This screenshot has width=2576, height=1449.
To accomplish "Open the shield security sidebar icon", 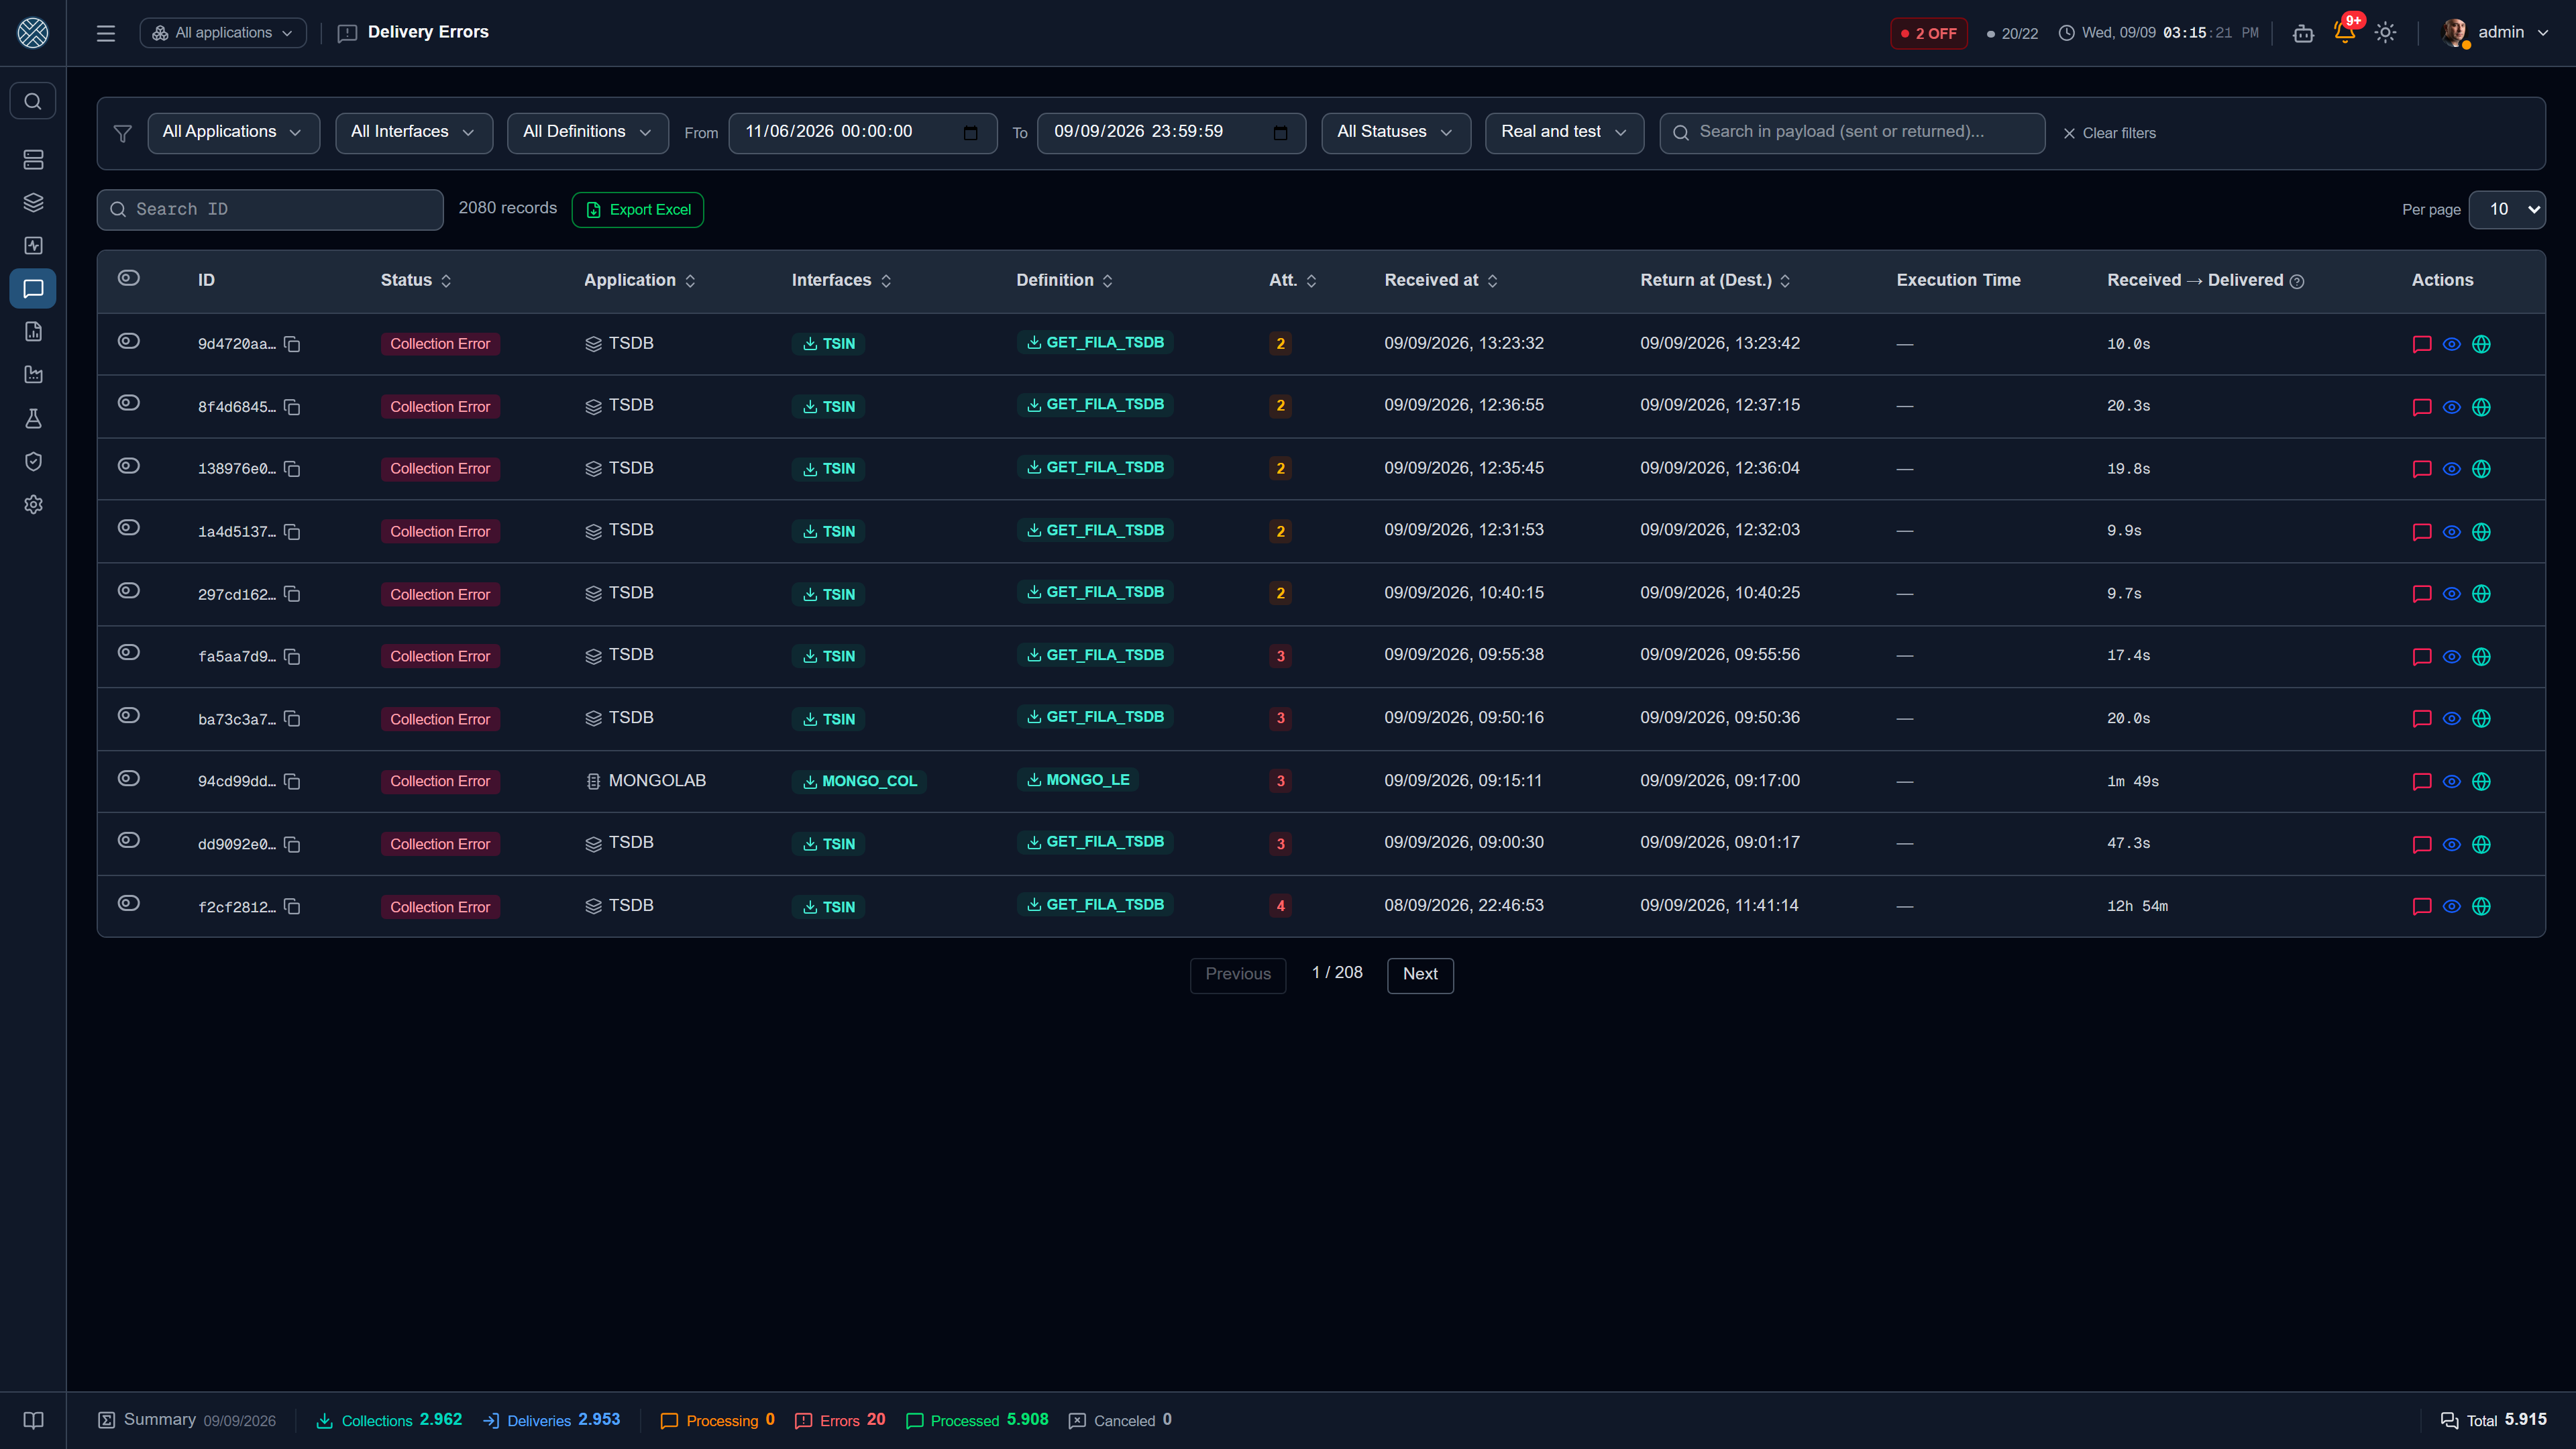I will (33, 461).
